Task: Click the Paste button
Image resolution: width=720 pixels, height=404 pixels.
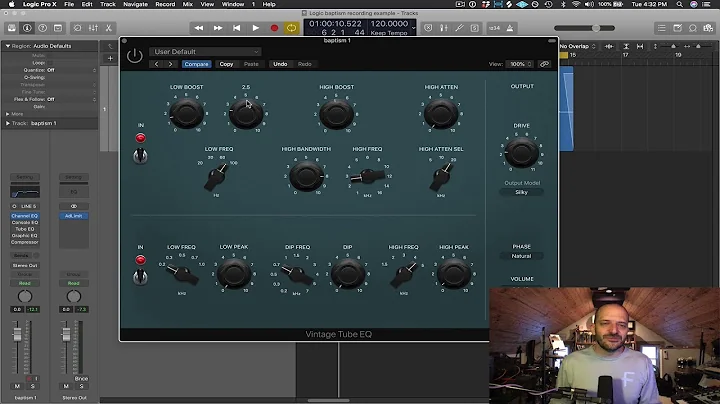Action: pos(251,64)
